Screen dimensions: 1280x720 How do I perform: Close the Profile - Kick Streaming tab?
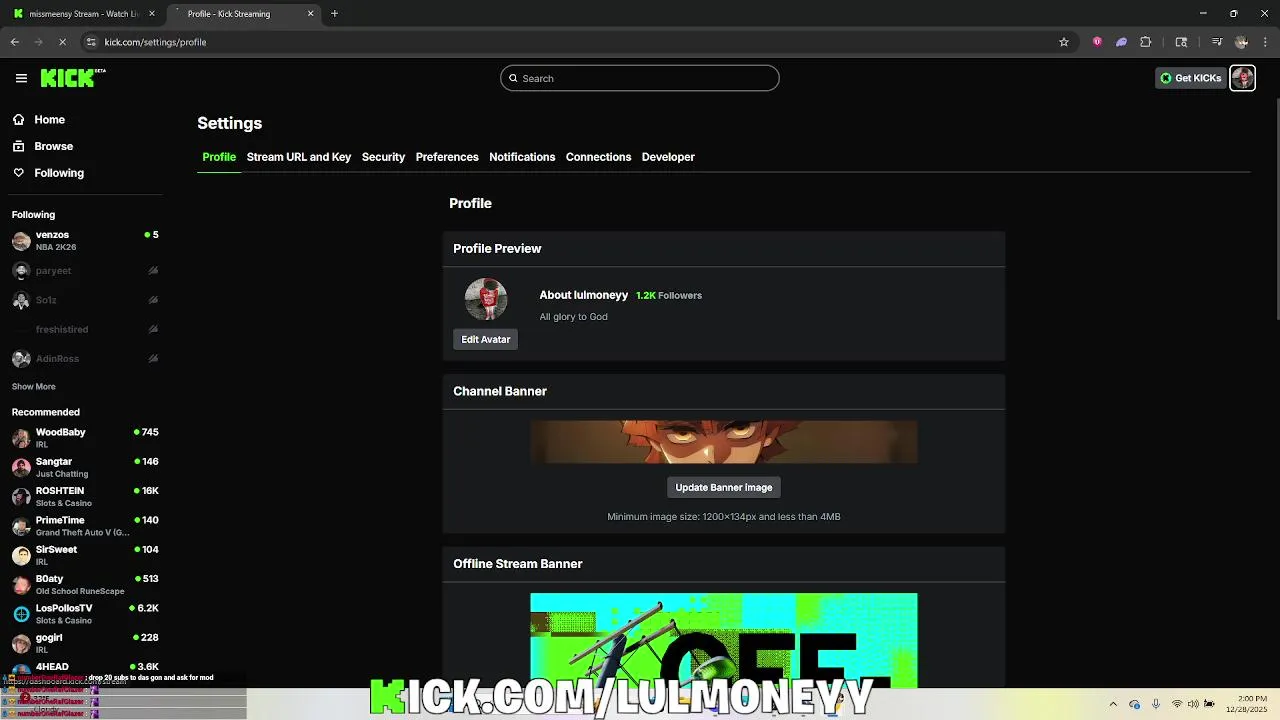tap(310, 14)
